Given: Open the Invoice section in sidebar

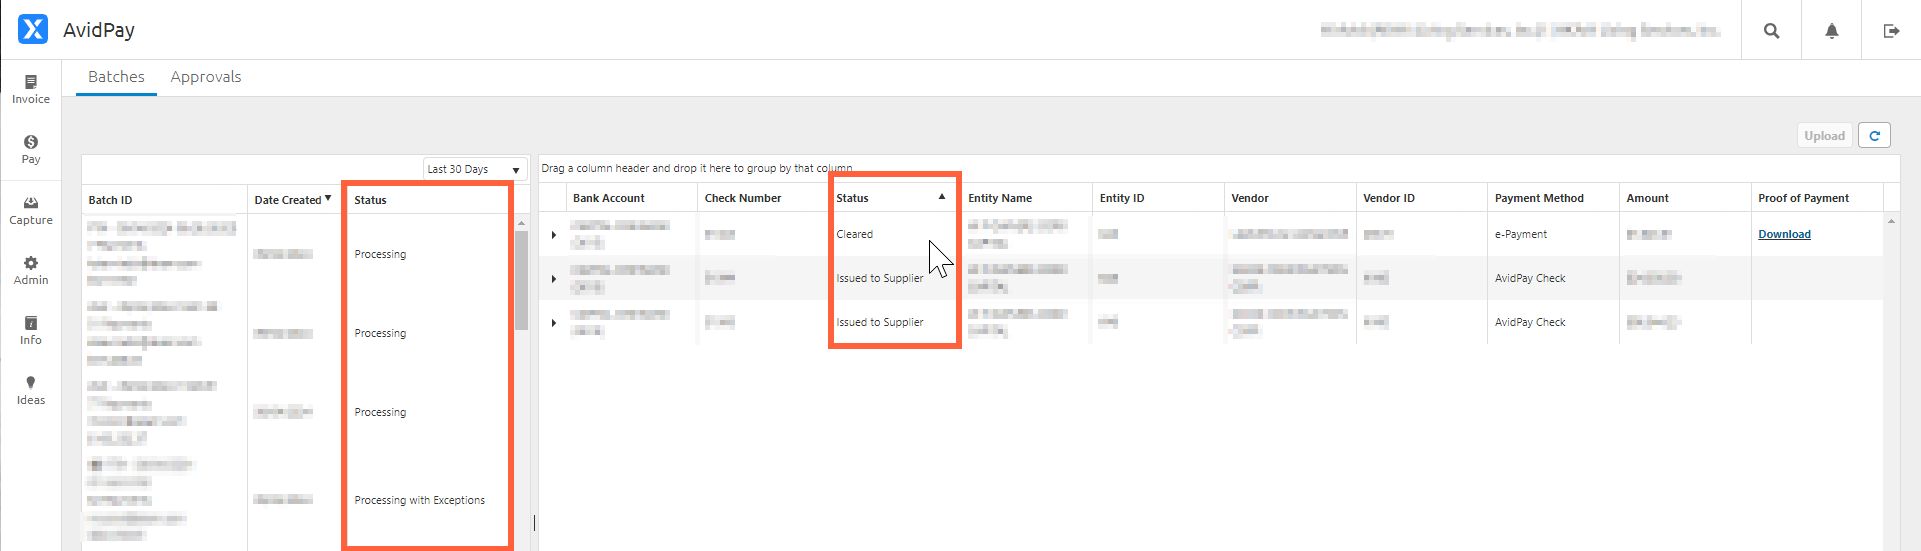Looking at the screenshot, I should pos(31,89).
